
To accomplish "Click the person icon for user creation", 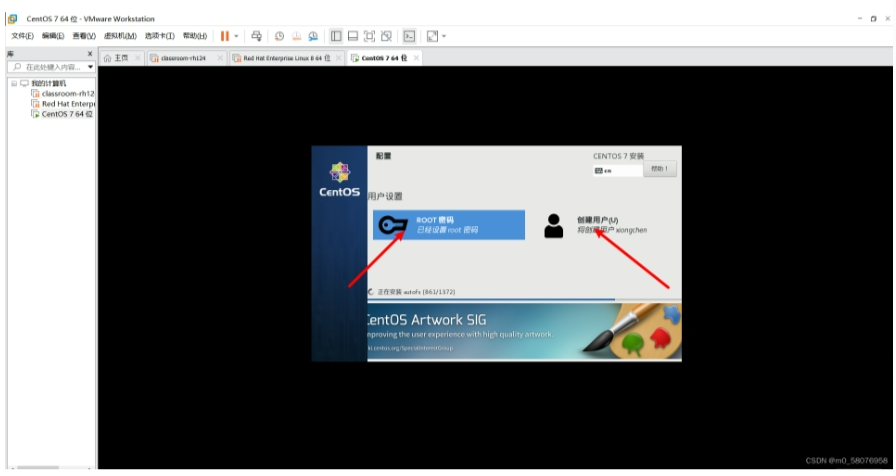I will point(553,226).
